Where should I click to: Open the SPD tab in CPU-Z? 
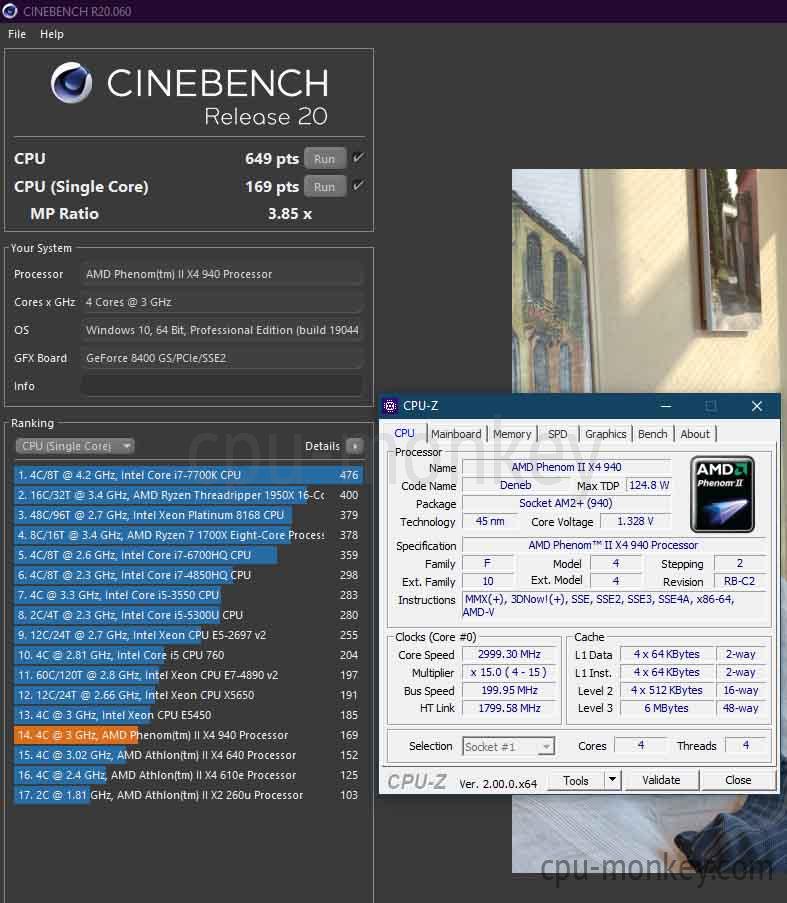pos(557,434)
